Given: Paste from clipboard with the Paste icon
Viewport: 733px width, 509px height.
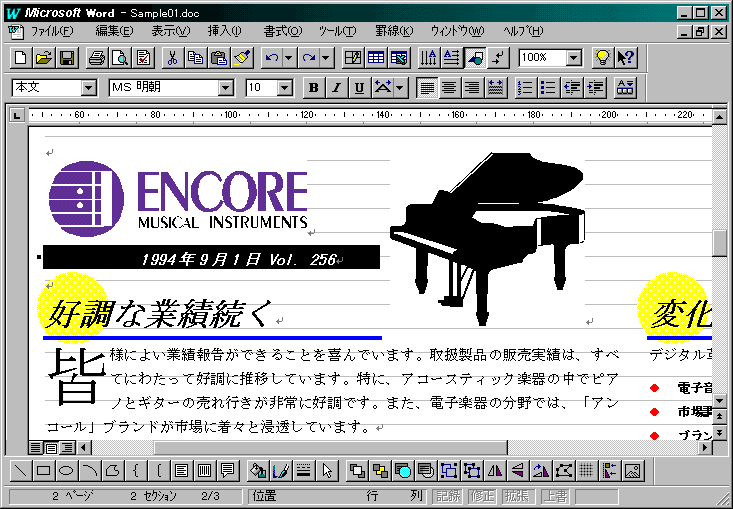Looking at the screenshot, I should point(219,58).
